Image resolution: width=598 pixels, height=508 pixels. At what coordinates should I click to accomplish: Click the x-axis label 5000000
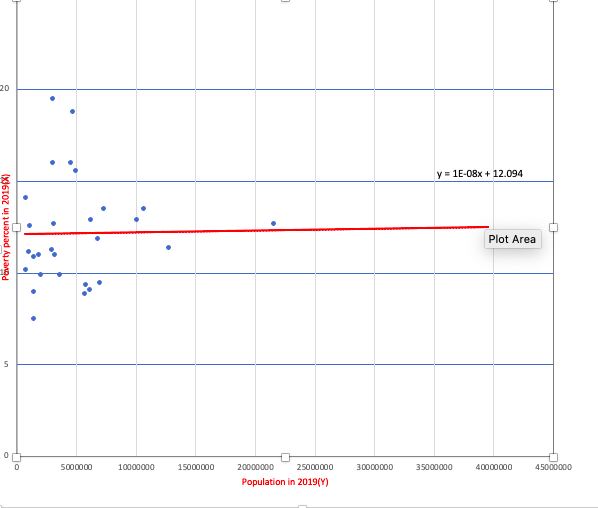pyautogui.click(x=76, y=467)
